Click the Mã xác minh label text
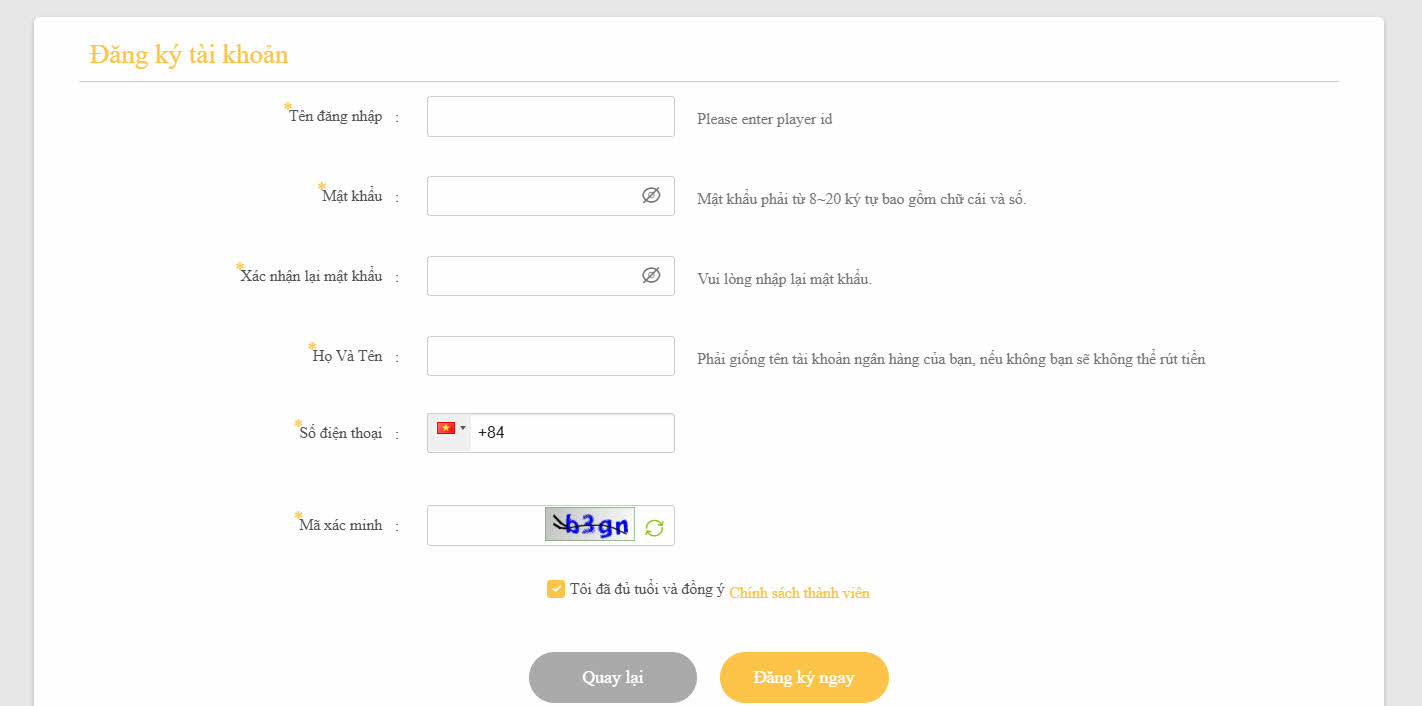Image resolution: width=1422 pixels, height=706 pixels. [x=341, y=525]
